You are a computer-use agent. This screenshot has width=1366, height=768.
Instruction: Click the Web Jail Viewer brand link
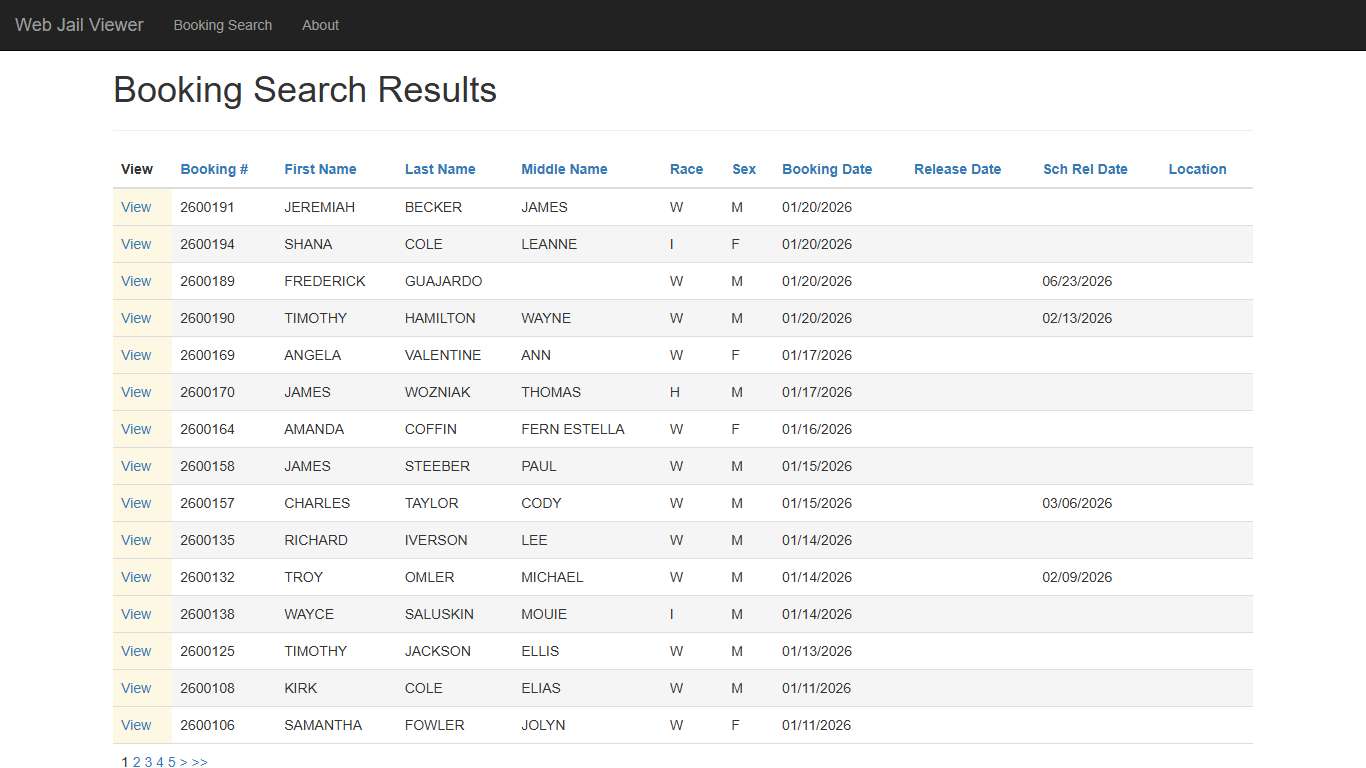tap(79, 25)
